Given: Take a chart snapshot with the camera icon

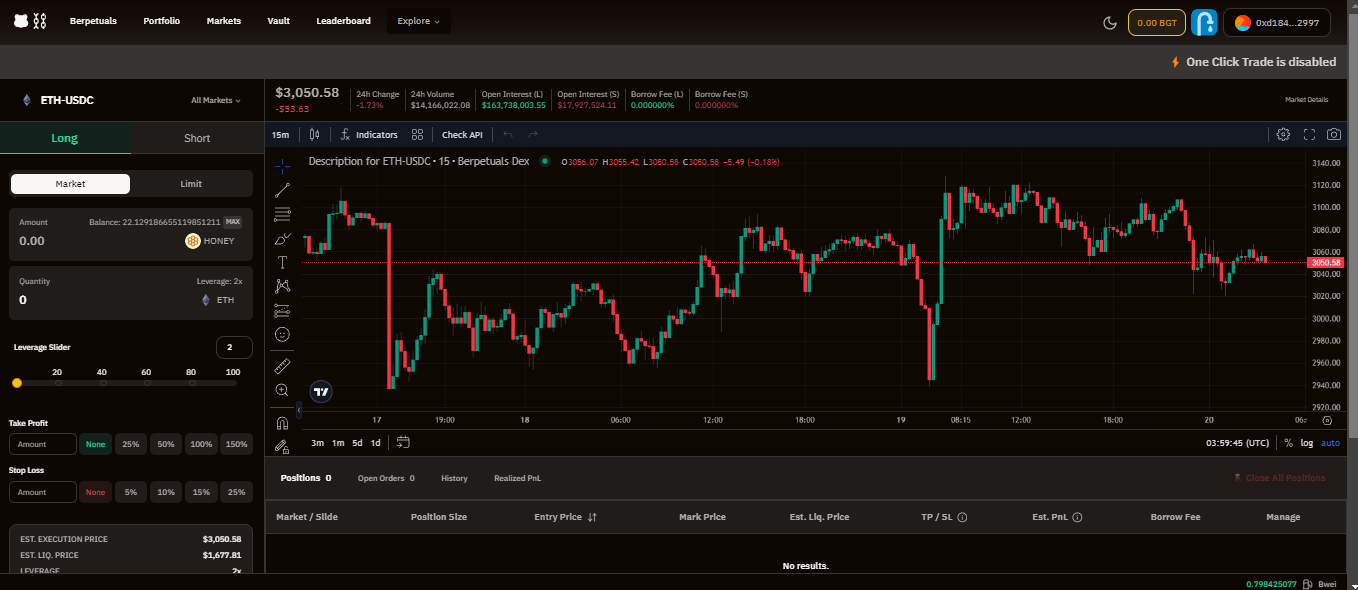Looking at the screenshot, I should [x=1334, y=134].
